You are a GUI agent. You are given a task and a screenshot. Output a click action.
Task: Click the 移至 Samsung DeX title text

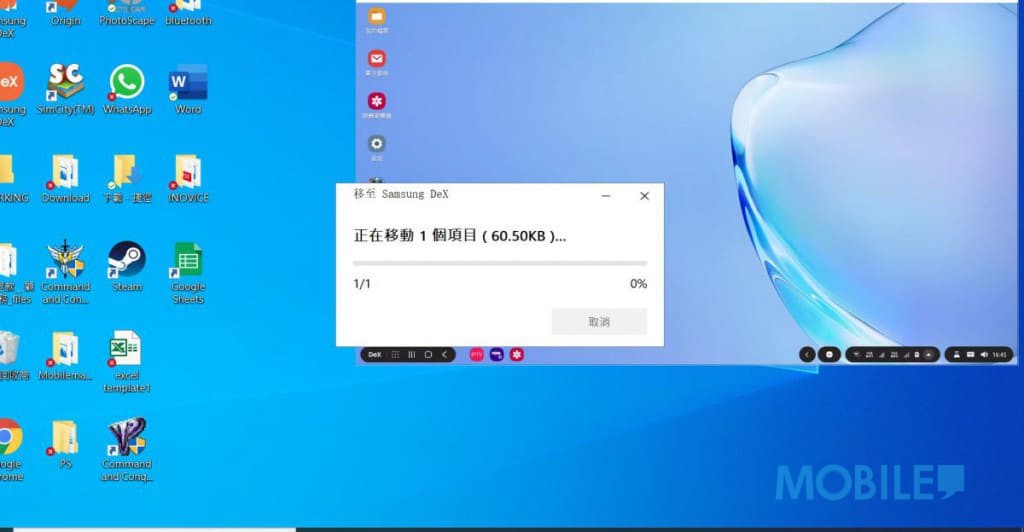[x=401, y=195]
